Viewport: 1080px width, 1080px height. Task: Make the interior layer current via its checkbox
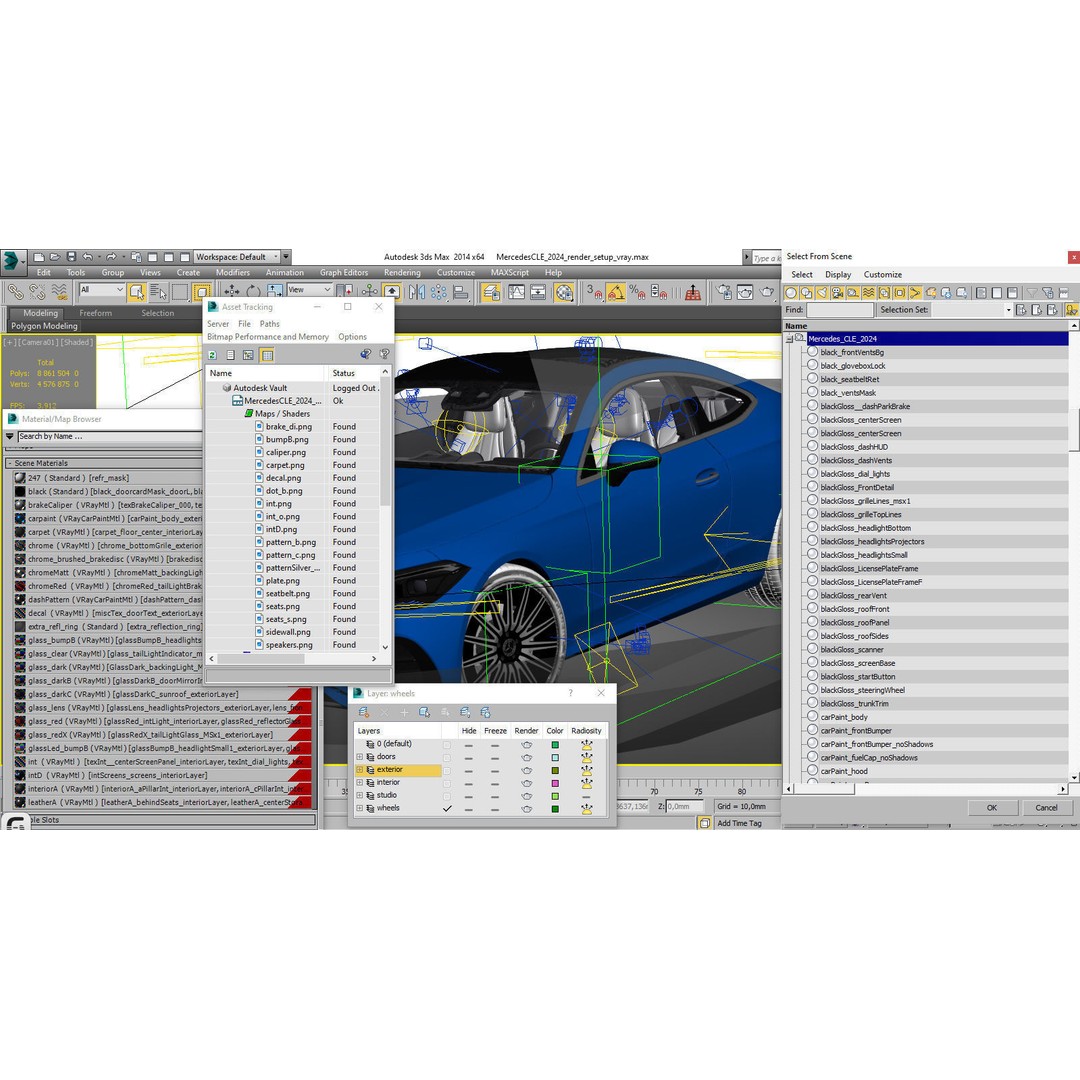(x=447, y=783)
